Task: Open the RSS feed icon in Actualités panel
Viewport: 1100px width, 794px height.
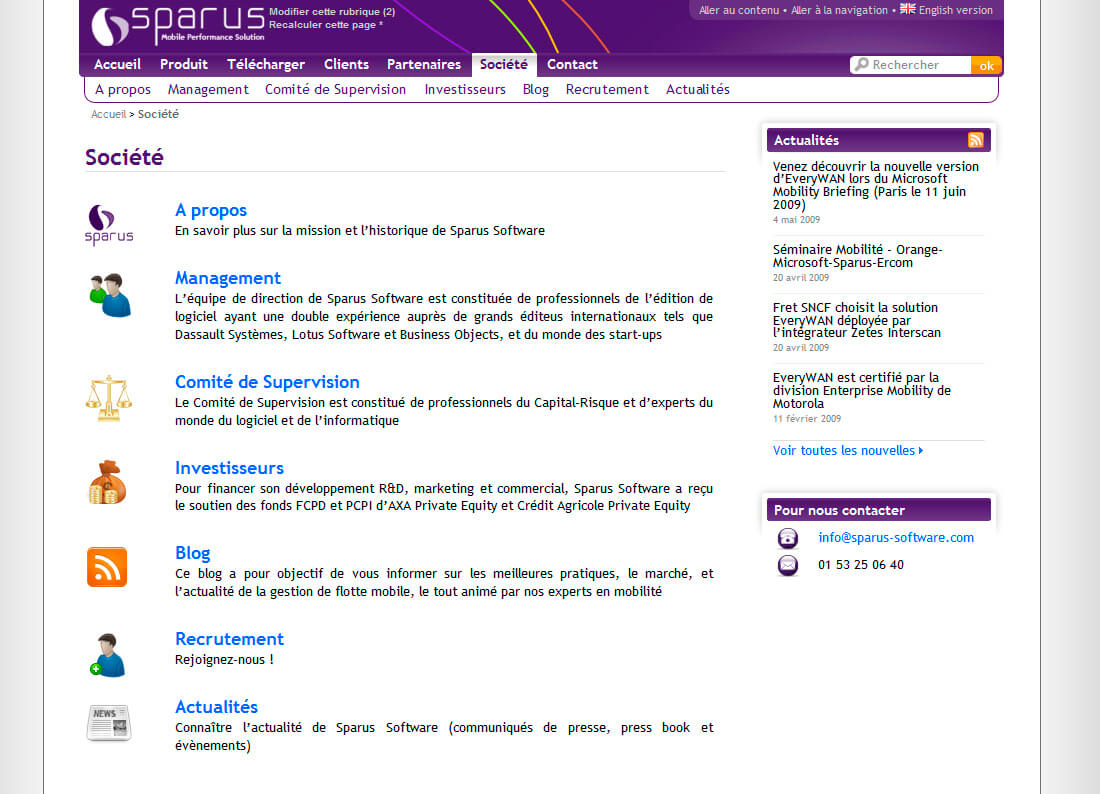Action: click(975, 140)
